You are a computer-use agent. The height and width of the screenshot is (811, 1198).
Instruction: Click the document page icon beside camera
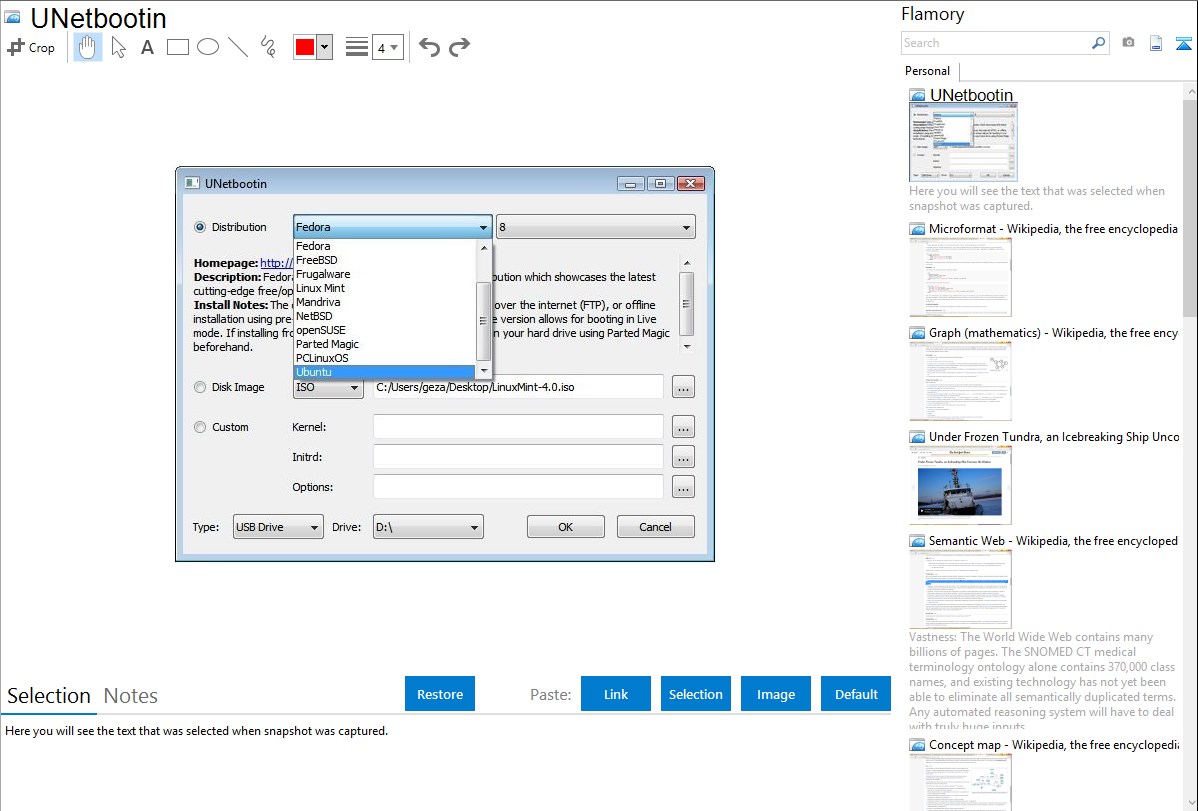(x=1156, y=43)
